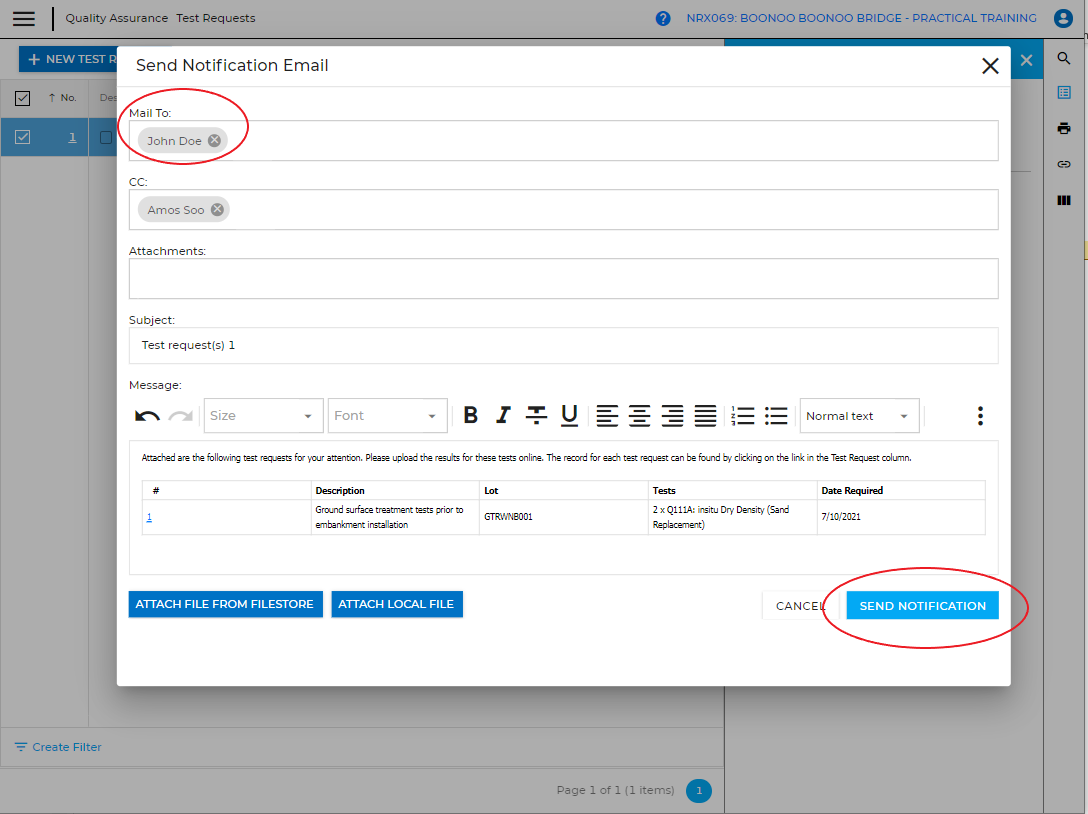1088x814 pixels.
Task: Click the Underline formatting icon
Action: tap(569, 416)
